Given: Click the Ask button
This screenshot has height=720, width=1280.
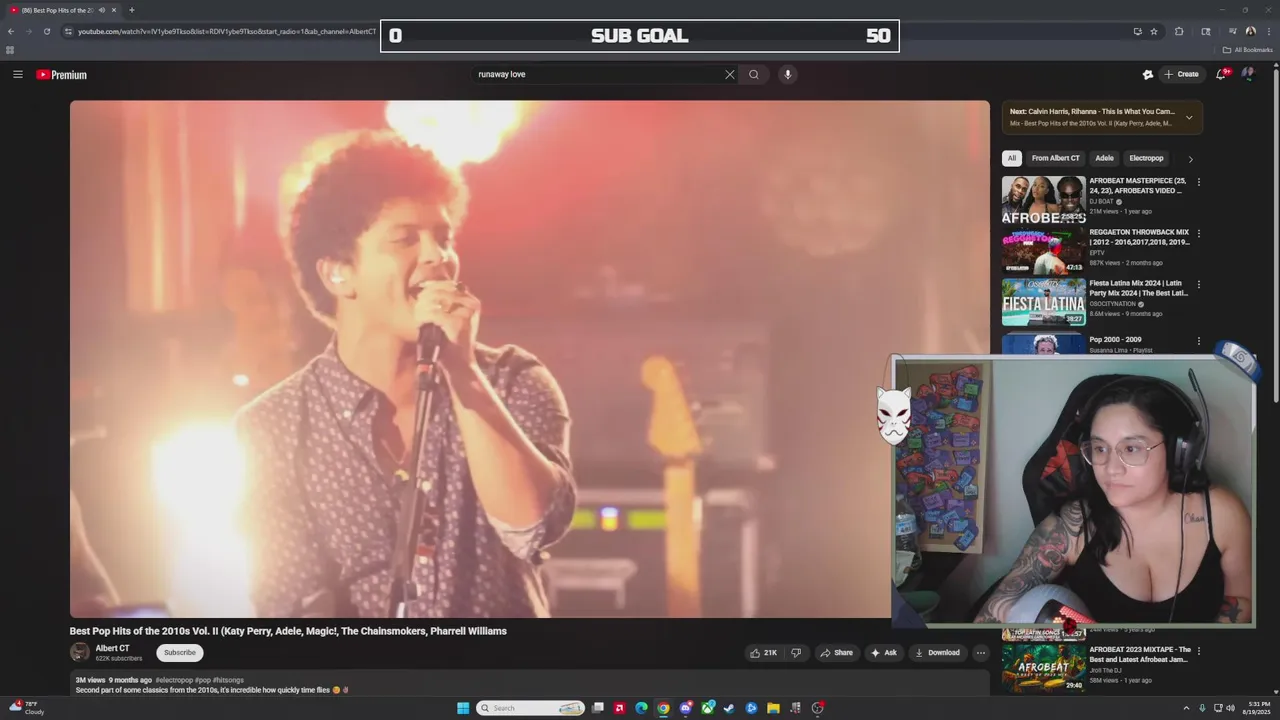Looking at the screenshot, I should click(x=884, y=653).
